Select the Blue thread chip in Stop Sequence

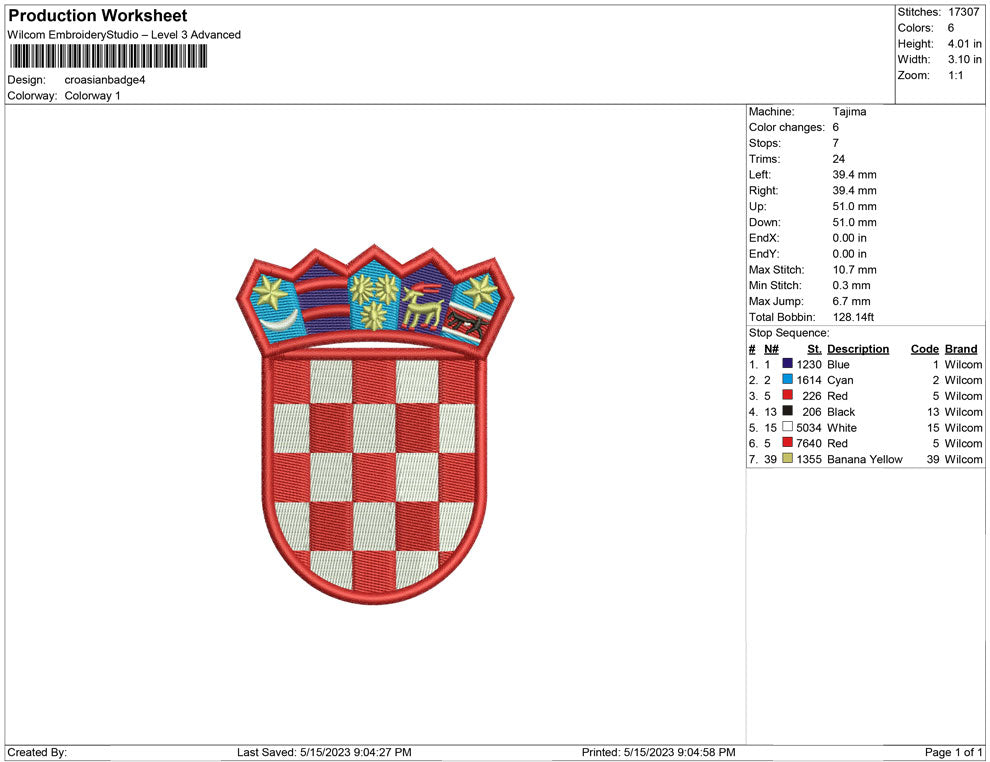(x=788, y=364)
